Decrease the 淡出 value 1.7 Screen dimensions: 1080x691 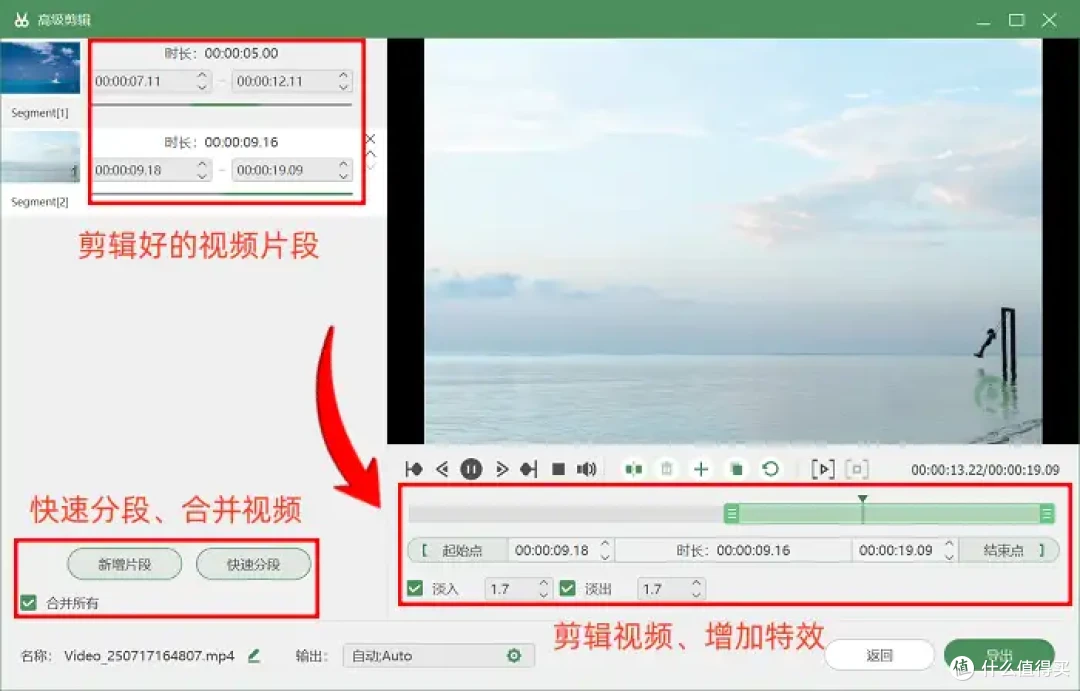(696, 595)
